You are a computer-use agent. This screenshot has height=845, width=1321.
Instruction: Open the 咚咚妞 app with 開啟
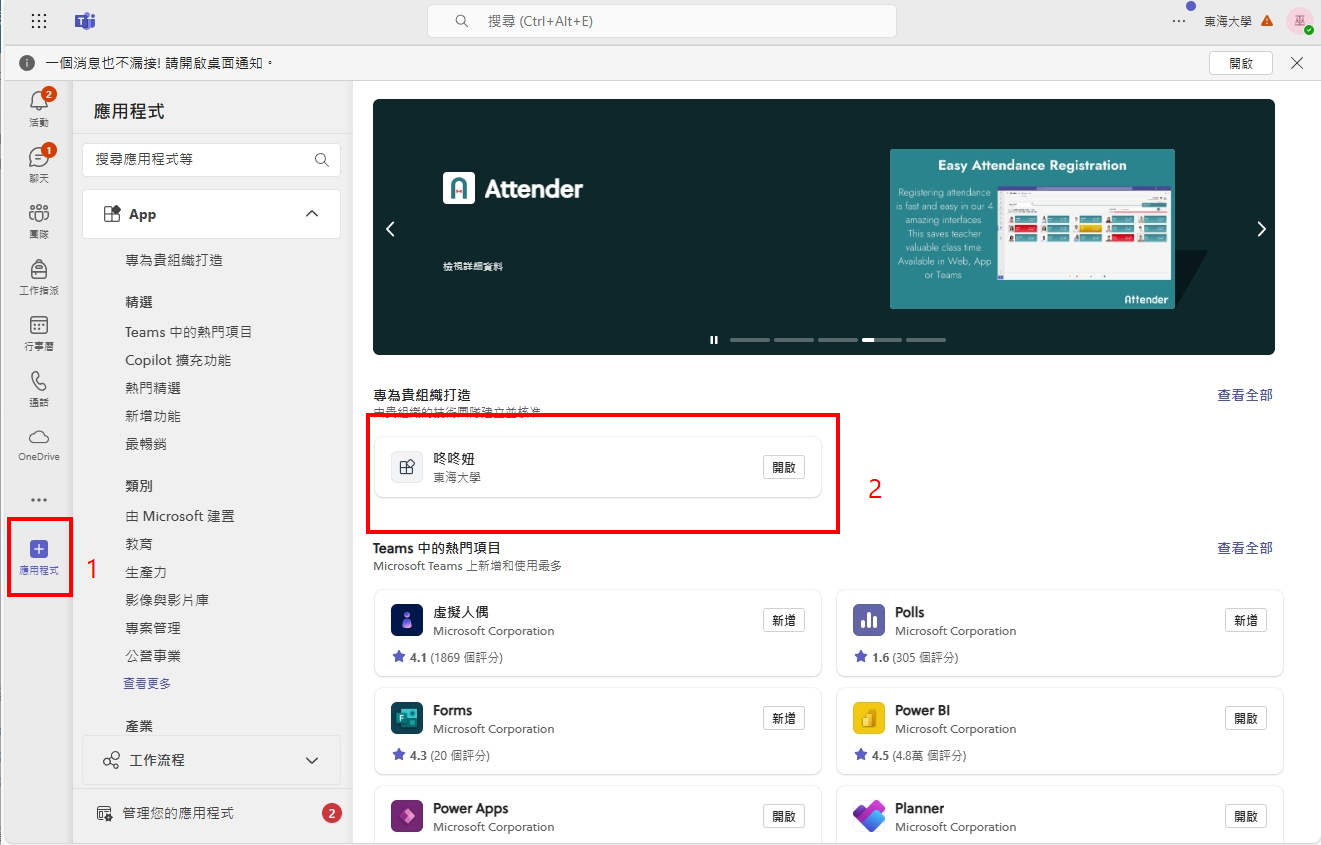784,467
